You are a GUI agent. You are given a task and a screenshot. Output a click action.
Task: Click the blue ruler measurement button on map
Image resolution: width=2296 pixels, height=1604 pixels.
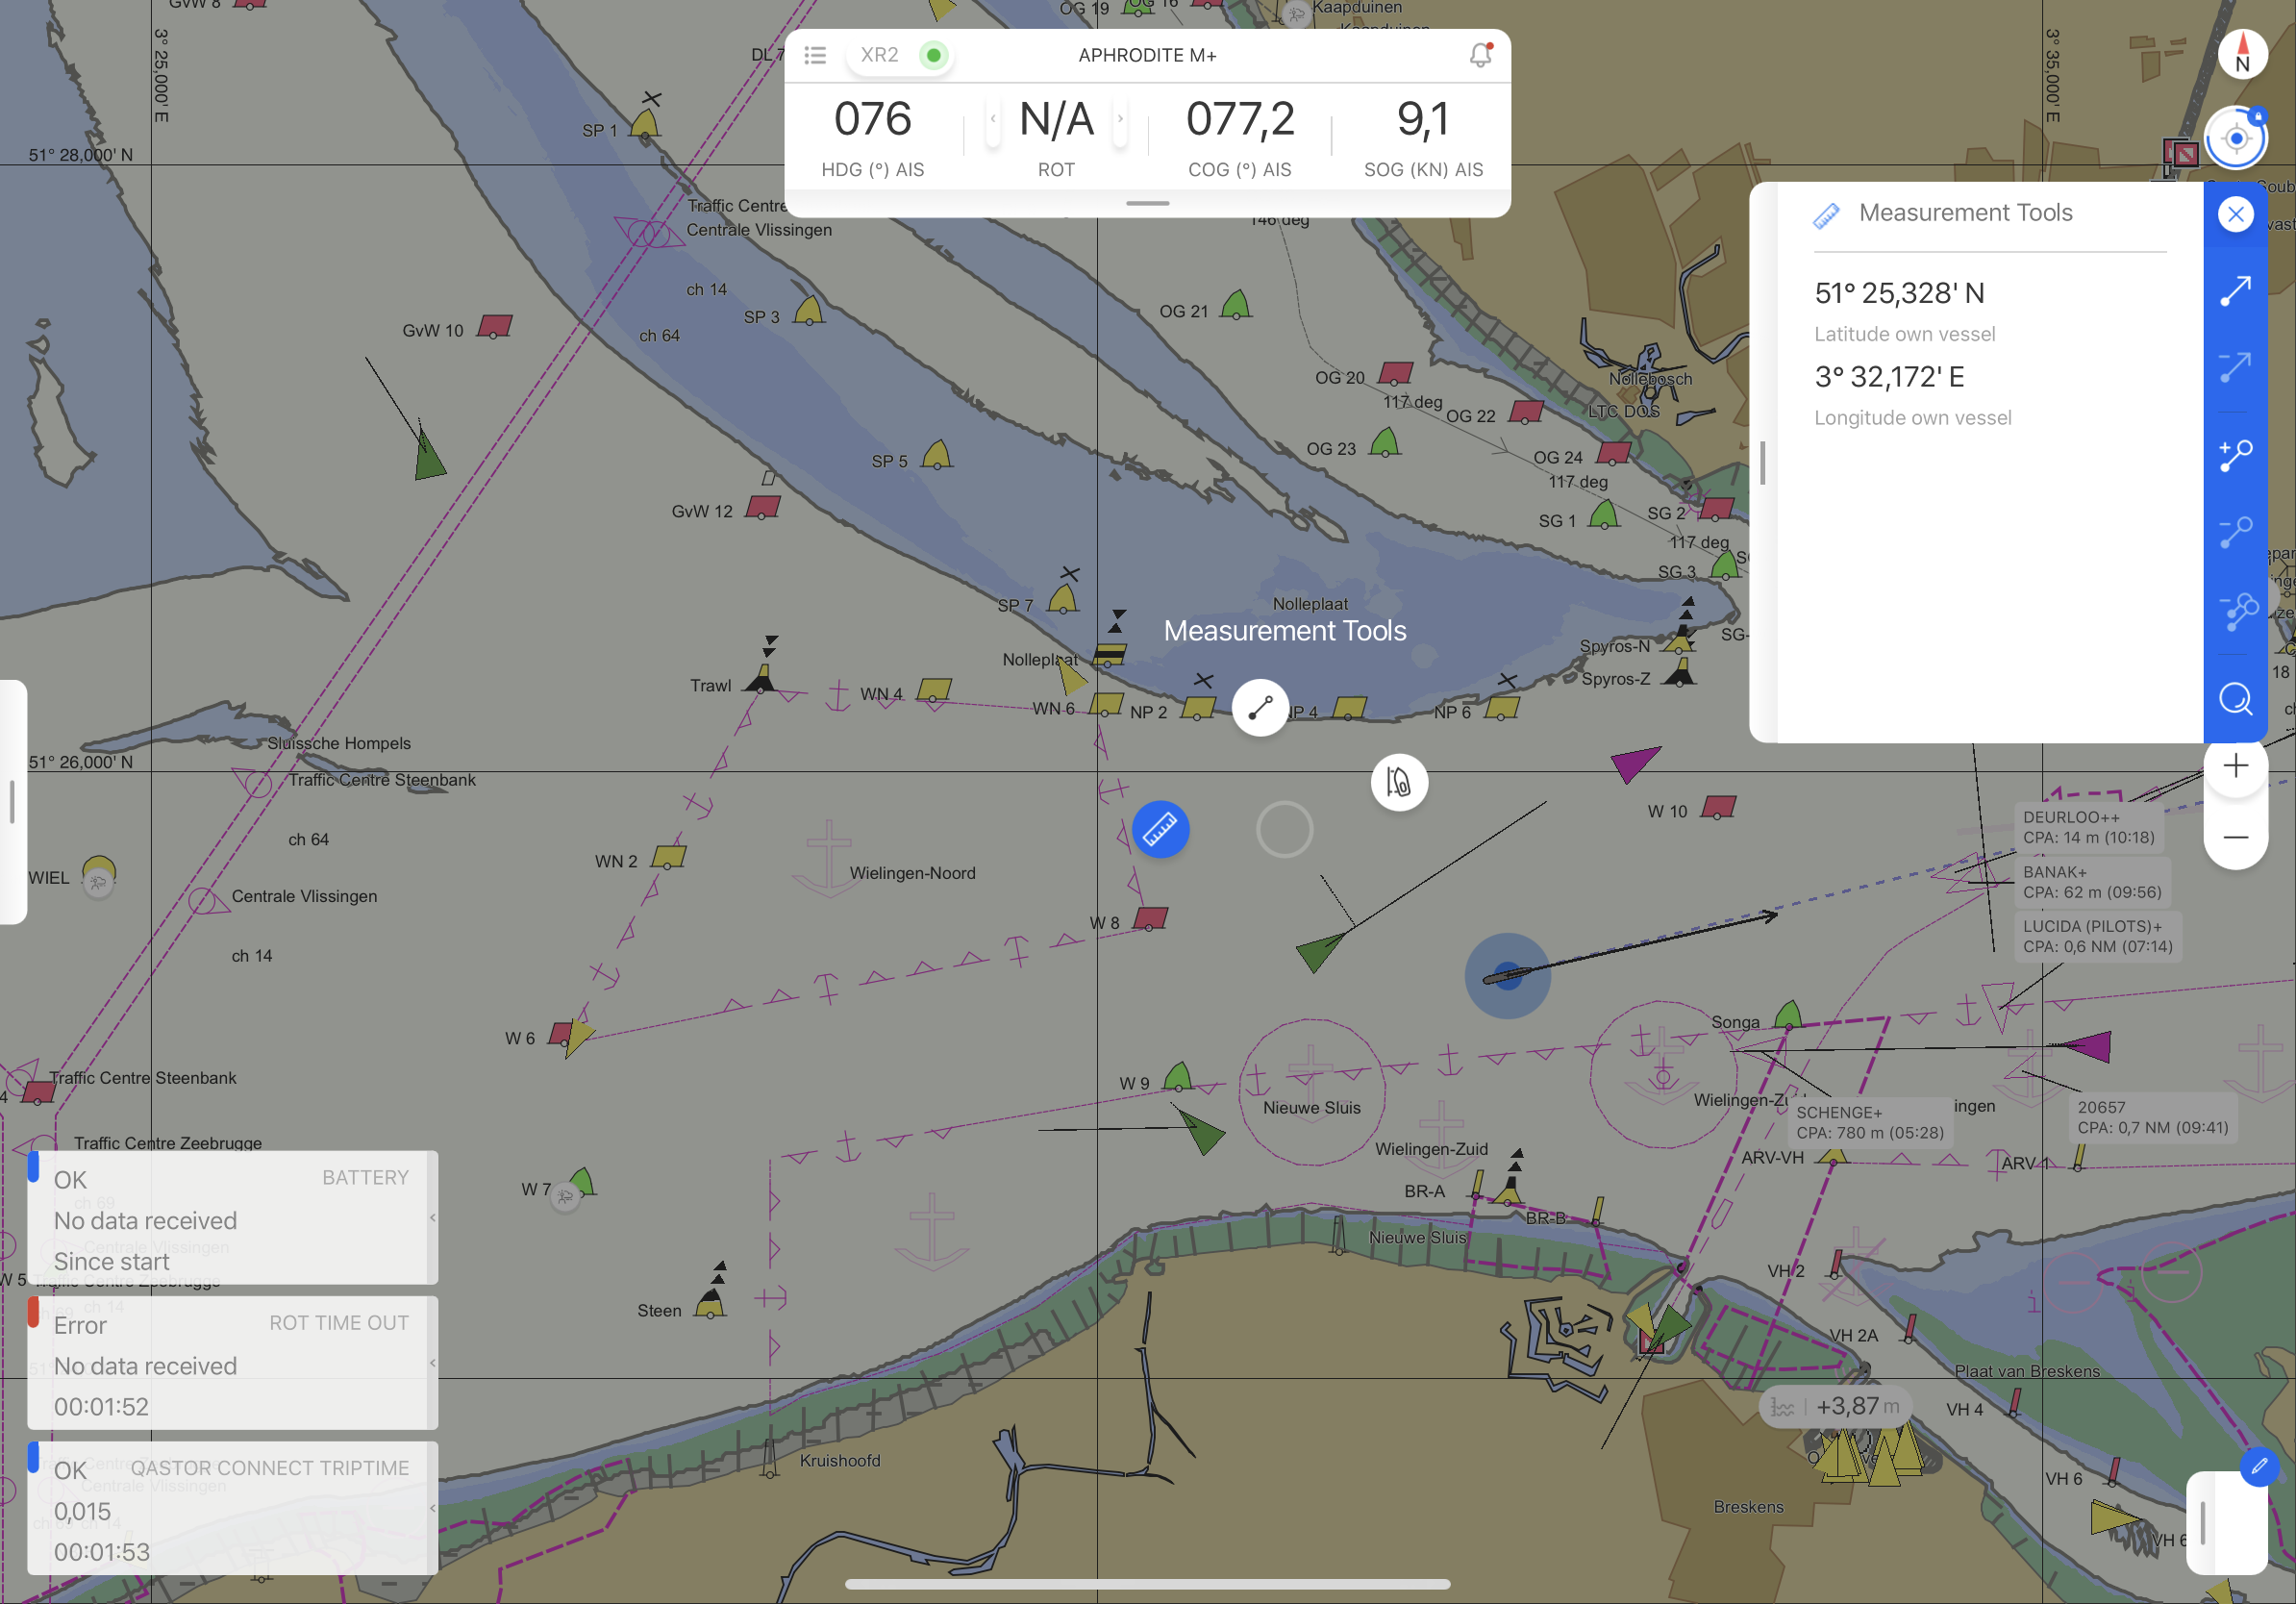coord(1160,829)
